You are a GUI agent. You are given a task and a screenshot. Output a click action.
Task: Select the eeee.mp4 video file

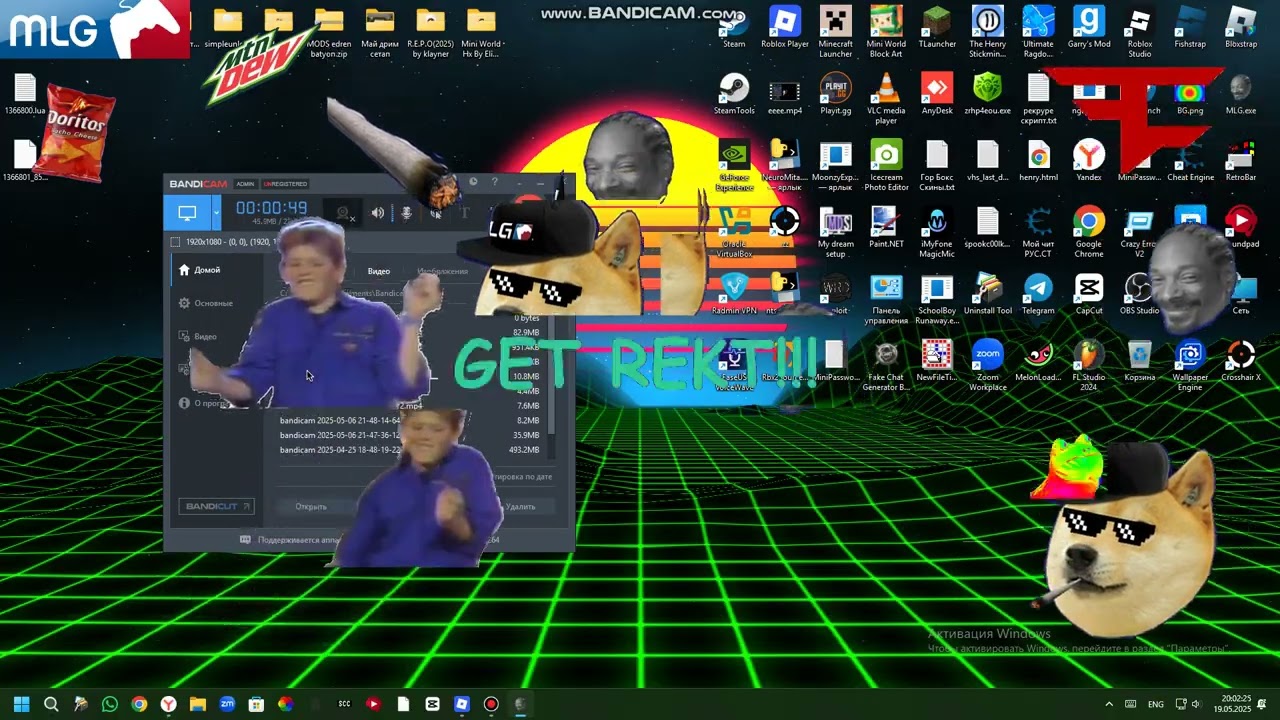[x=785, y=95]
